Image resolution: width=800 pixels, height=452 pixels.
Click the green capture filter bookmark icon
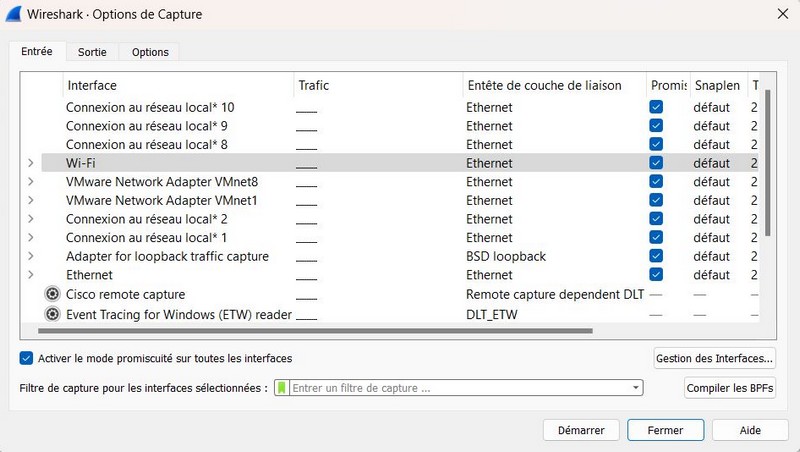tap(283, 388)
